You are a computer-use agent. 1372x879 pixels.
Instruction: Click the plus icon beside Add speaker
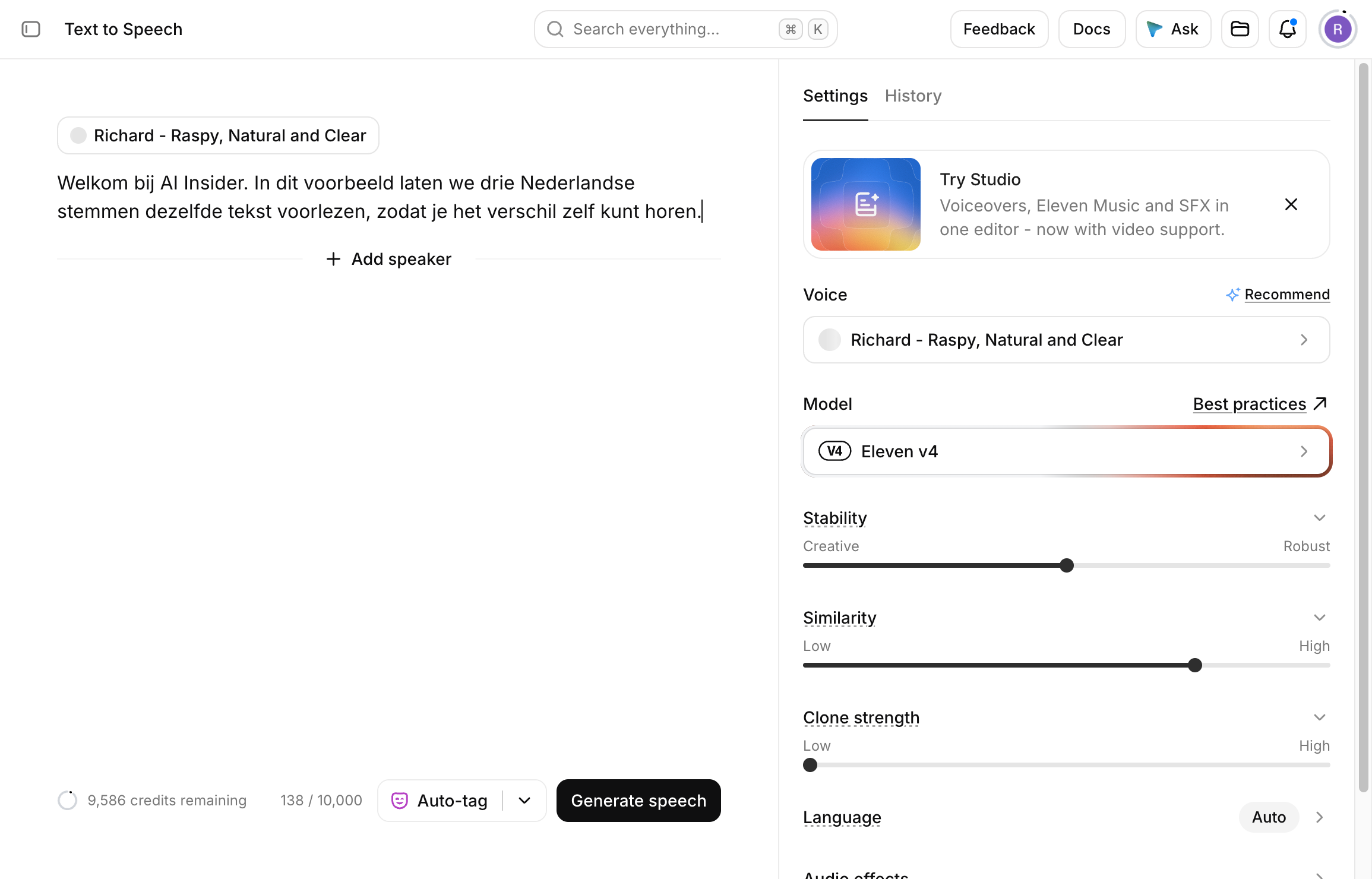(334, 259)
